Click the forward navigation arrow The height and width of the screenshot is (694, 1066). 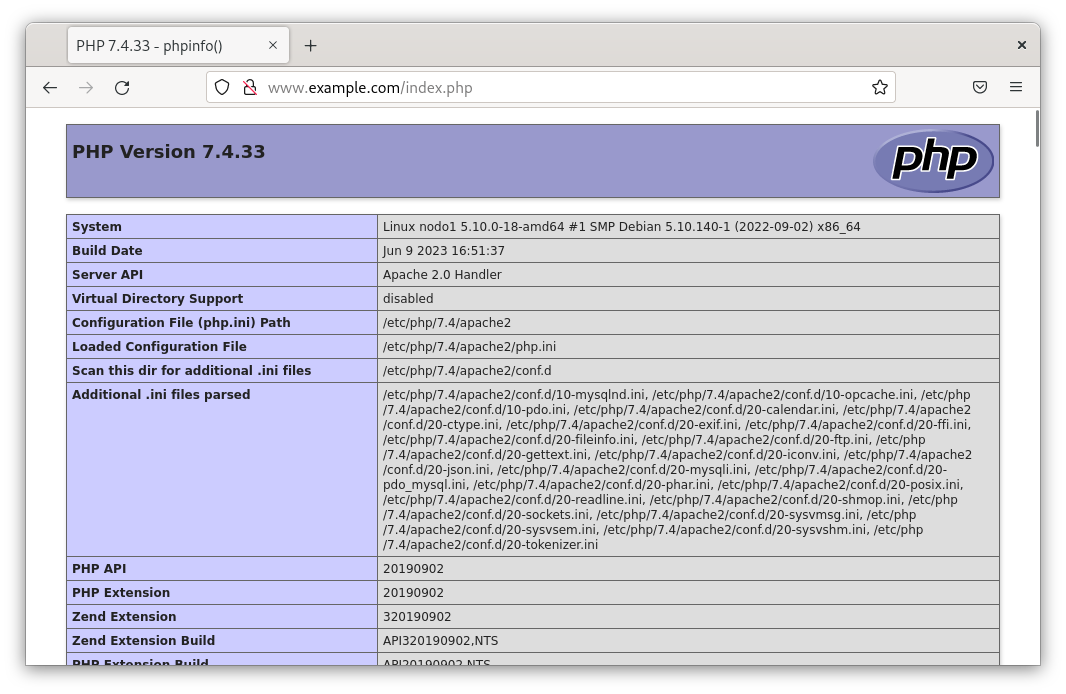[86, 88]
